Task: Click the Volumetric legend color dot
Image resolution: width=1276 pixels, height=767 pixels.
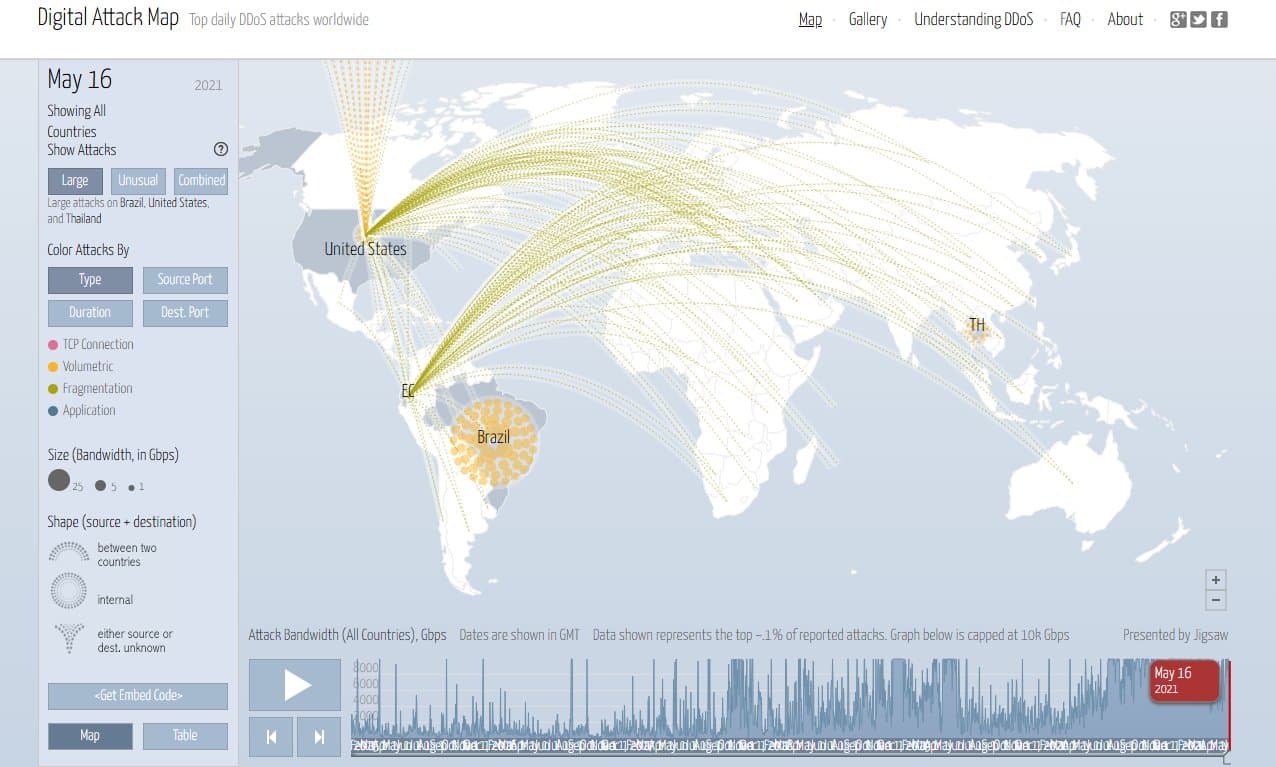Action: [x=53, y=367]
